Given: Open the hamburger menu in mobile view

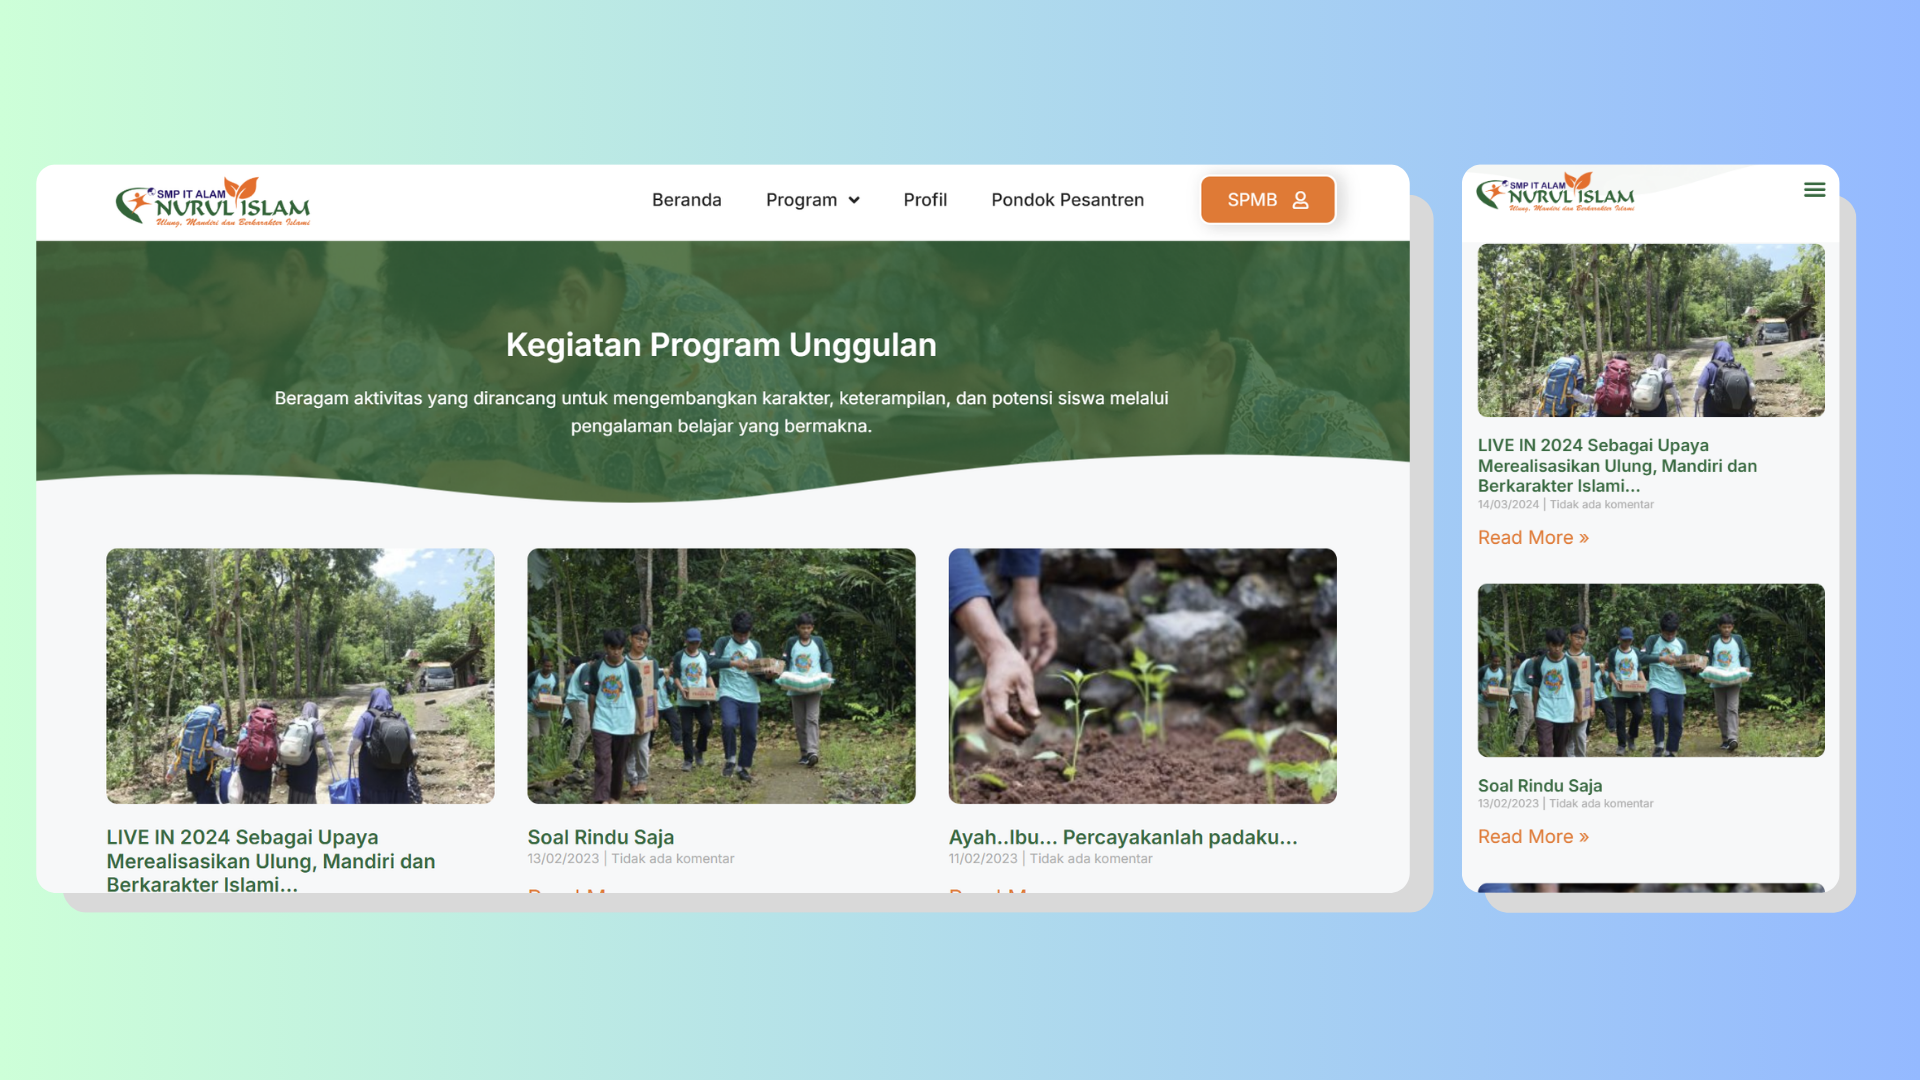Looking at the screenshot, I should click(1814, 190).
